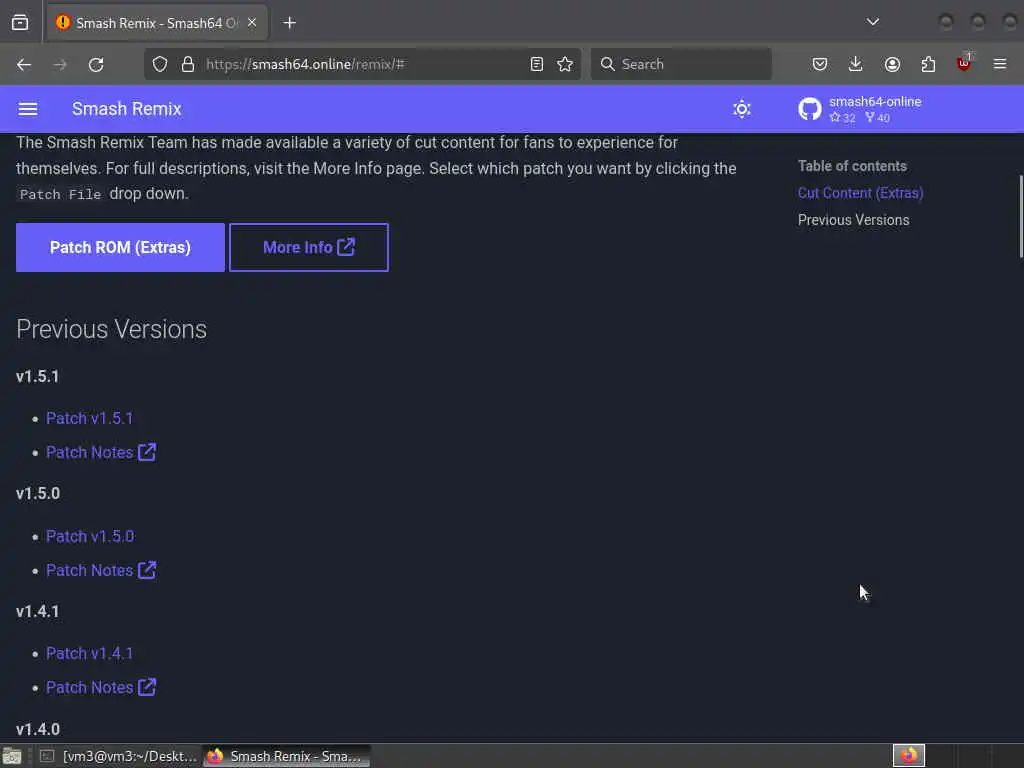Open the site hamburger navigation menu
The image size is (1024, 768).
tap(27, 108)
